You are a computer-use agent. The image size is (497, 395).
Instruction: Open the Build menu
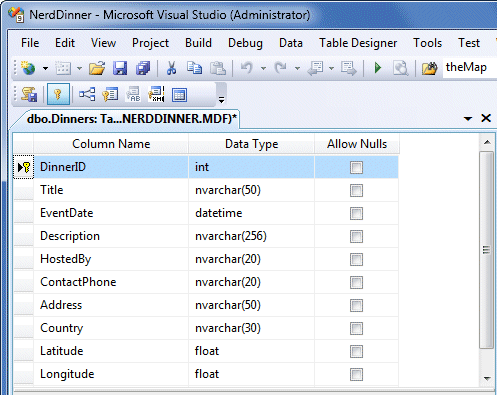(x=198, y=43)
